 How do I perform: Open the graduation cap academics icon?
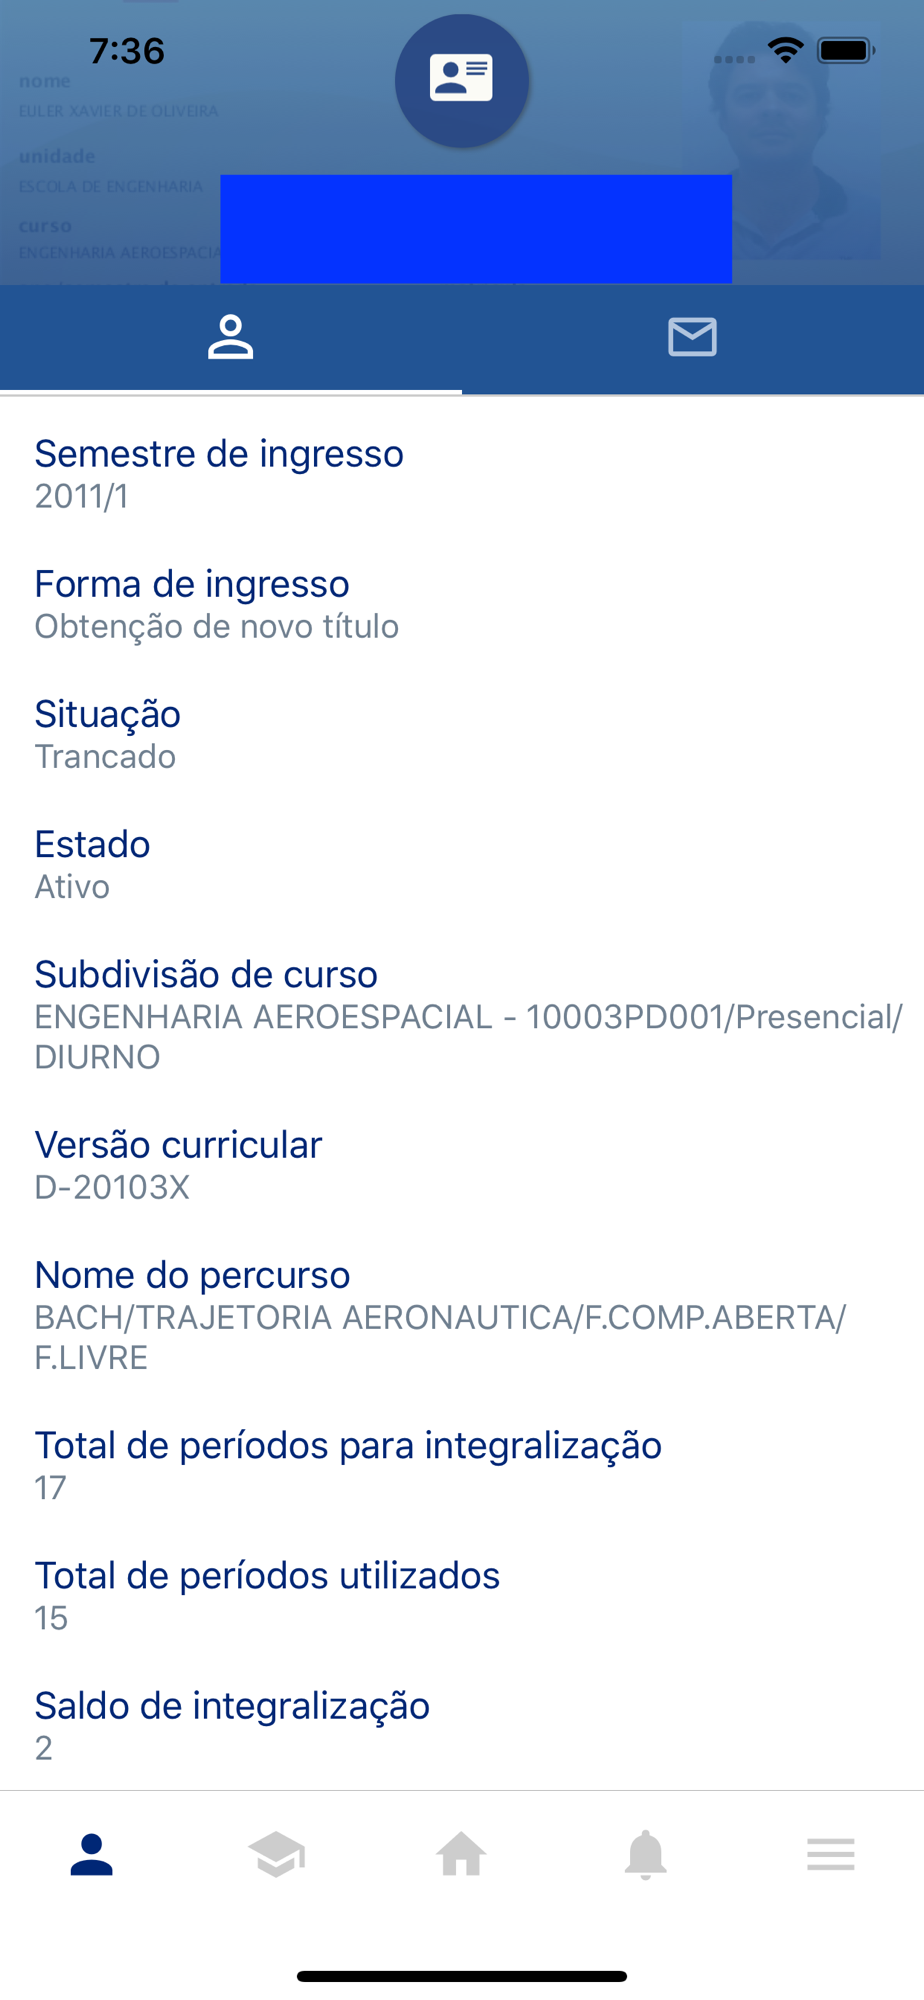coord(276,1855)
